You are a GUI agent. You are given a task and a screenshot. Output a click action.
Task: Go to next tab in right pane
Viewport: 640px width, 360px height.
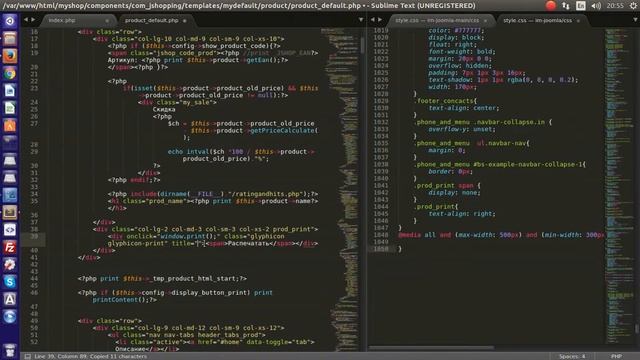[380, 20]
